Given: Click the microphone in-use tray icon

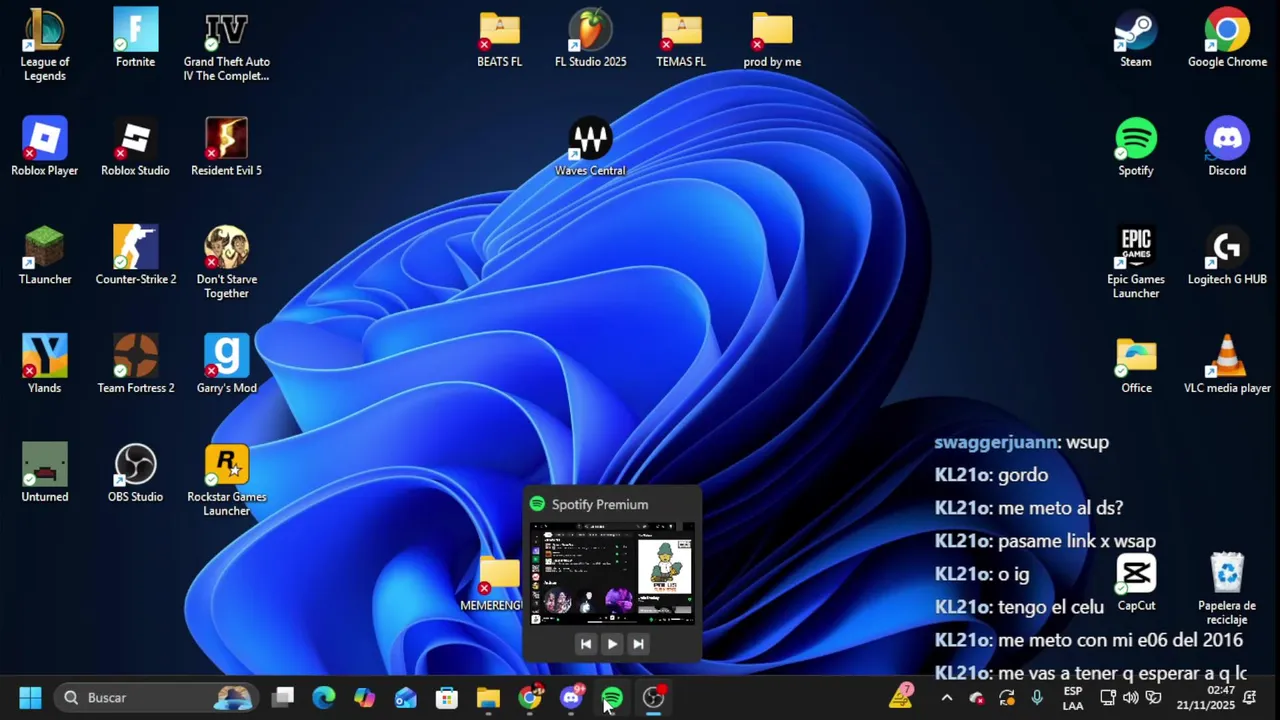Looking at the screenshot, I should click(1037, 697).
